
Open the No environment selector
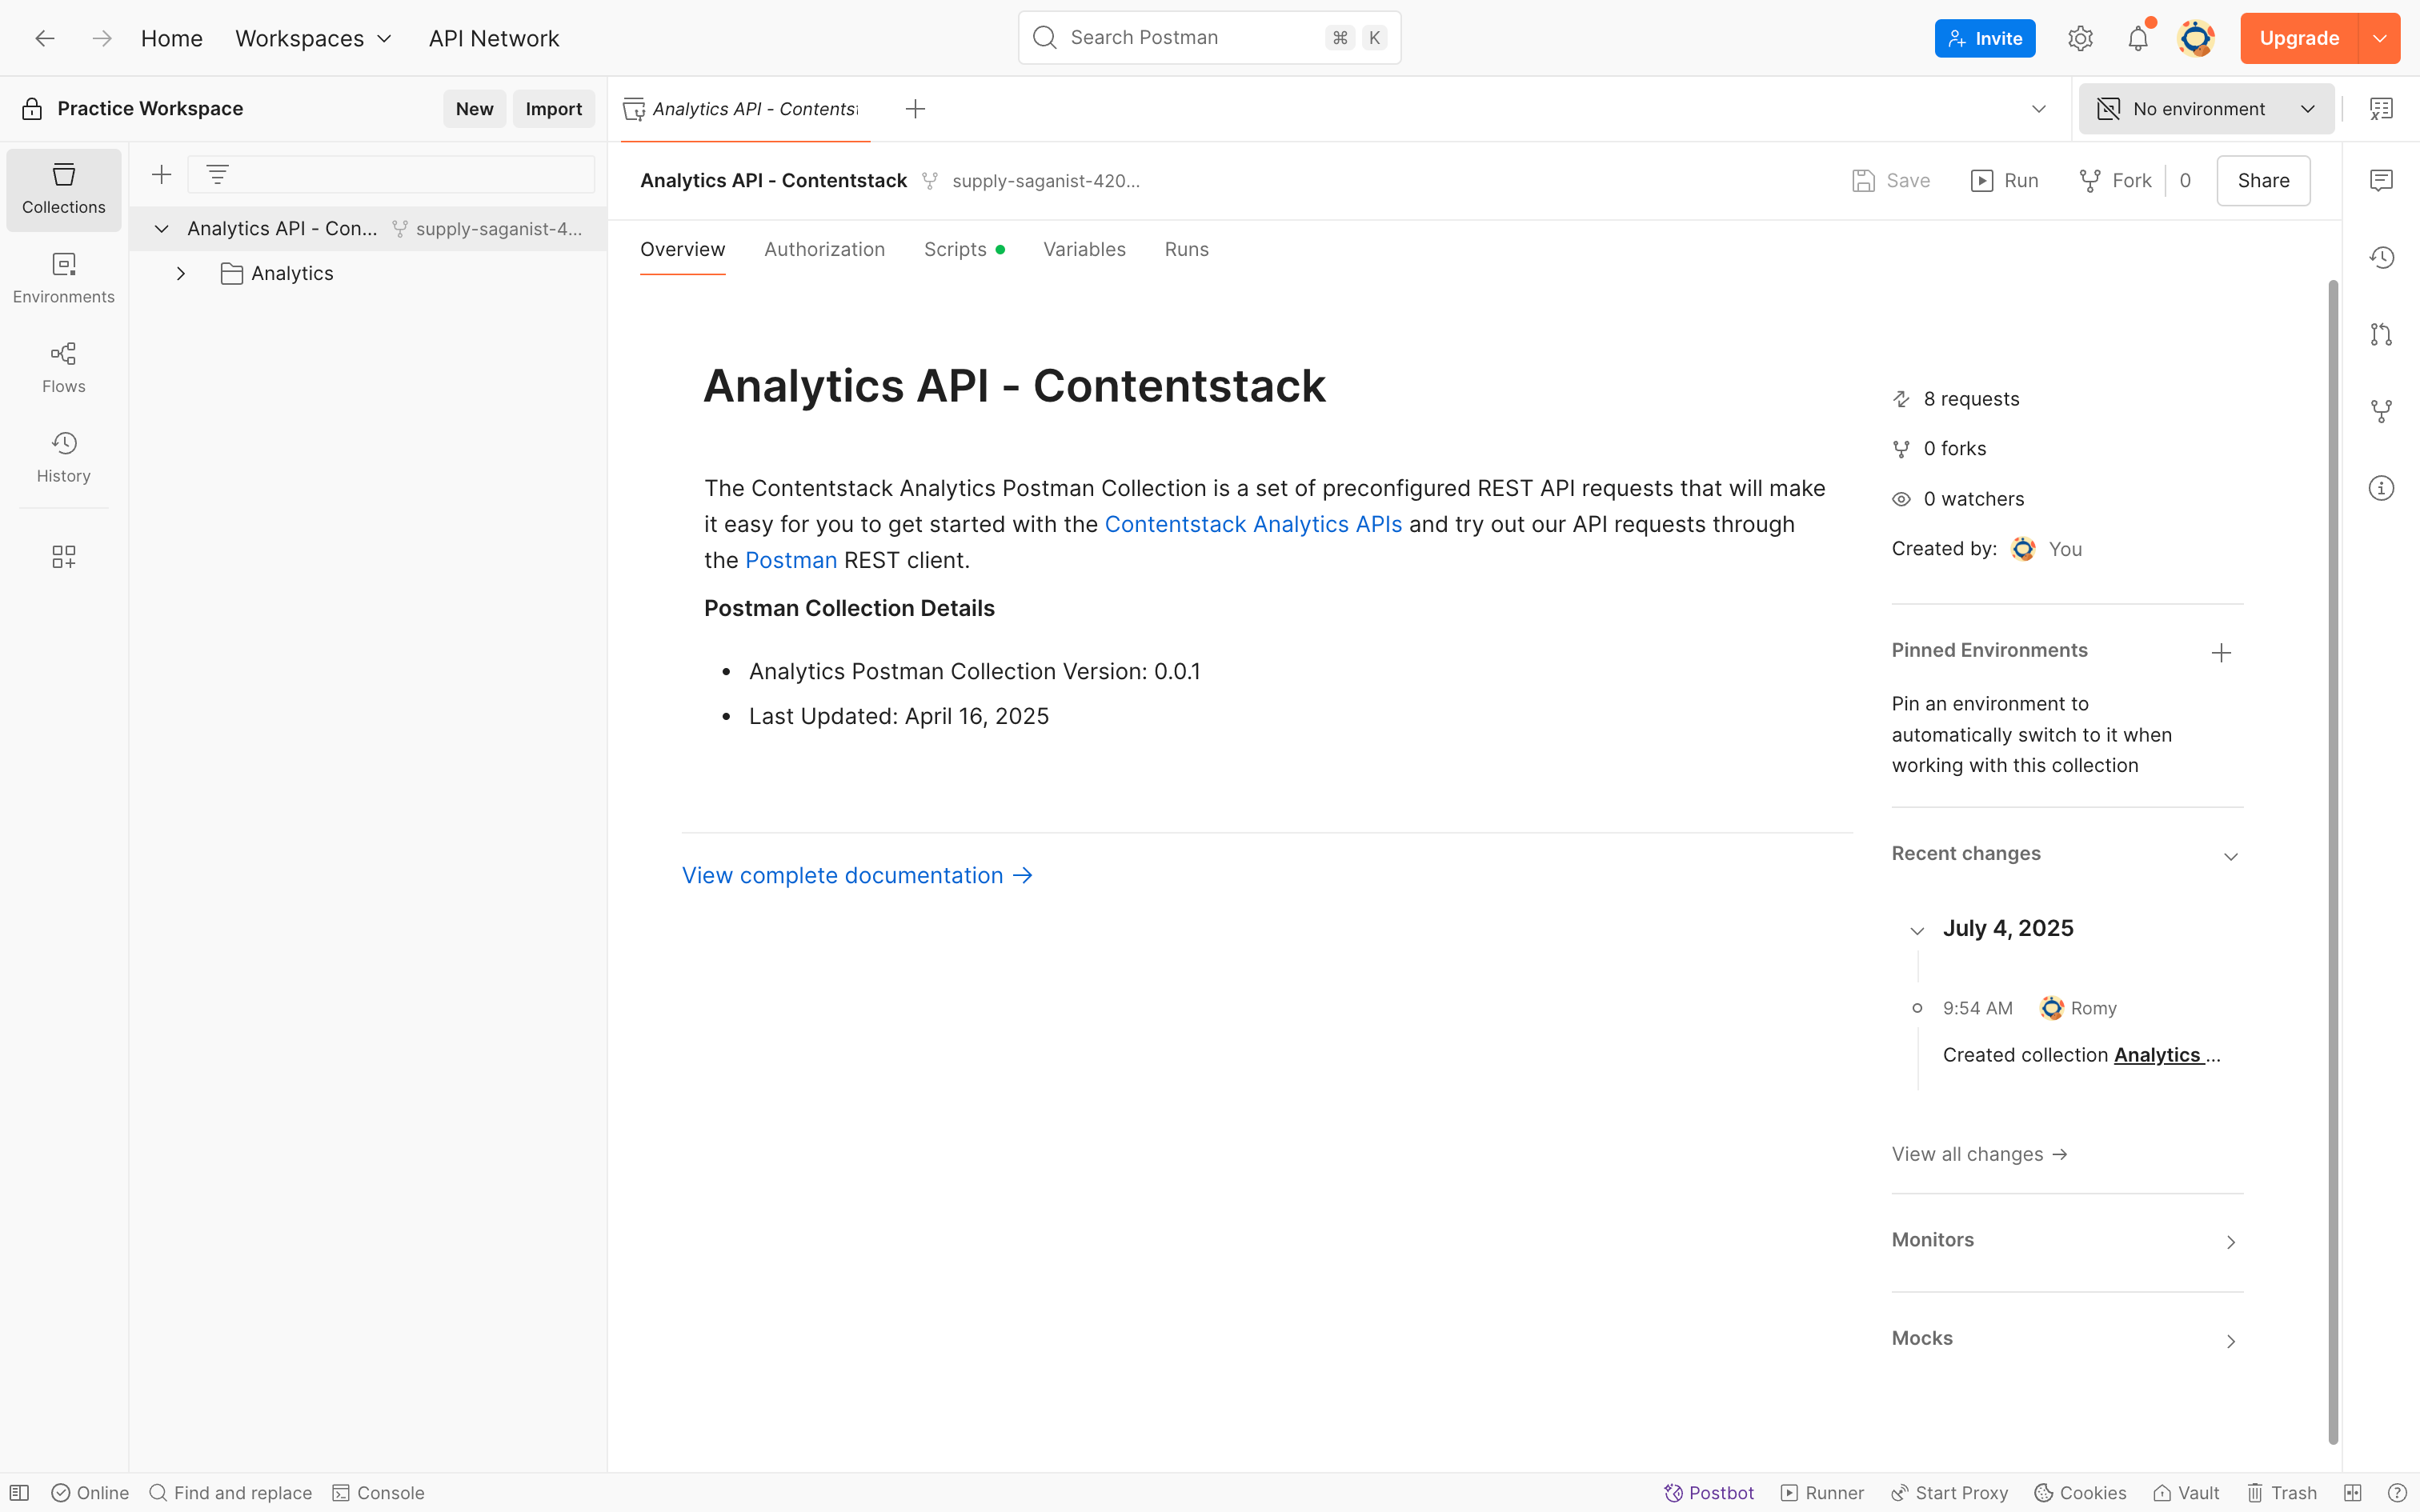(2206, 109)
